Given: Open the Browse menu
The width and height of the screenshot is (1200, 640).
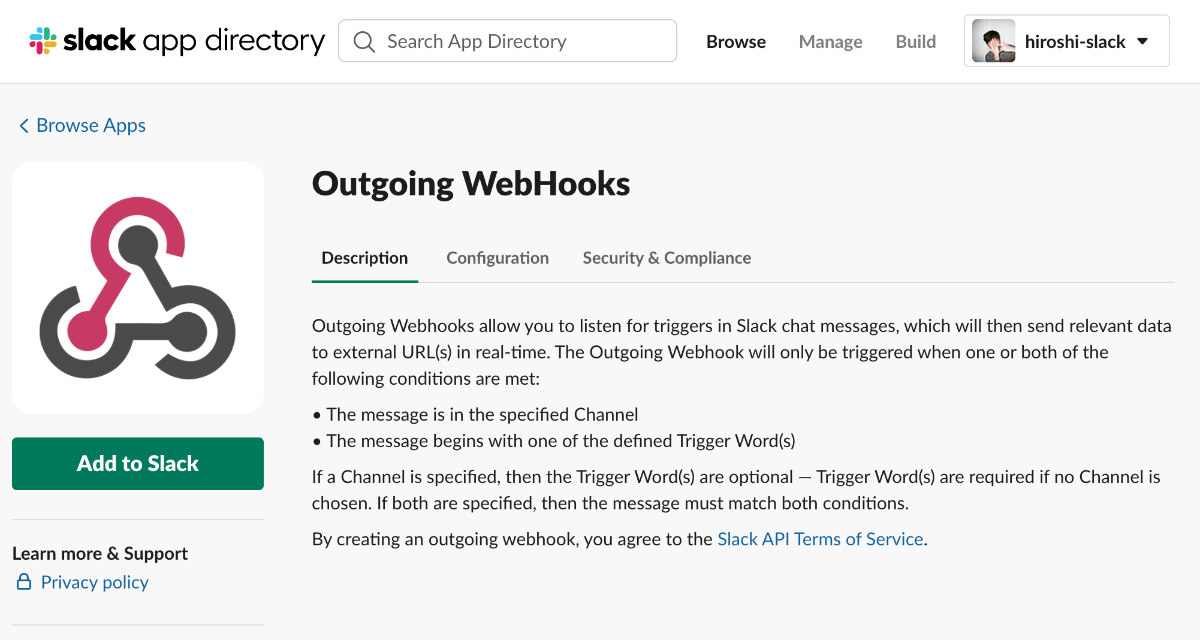Looking at the screenshot, I should (736, 42).
